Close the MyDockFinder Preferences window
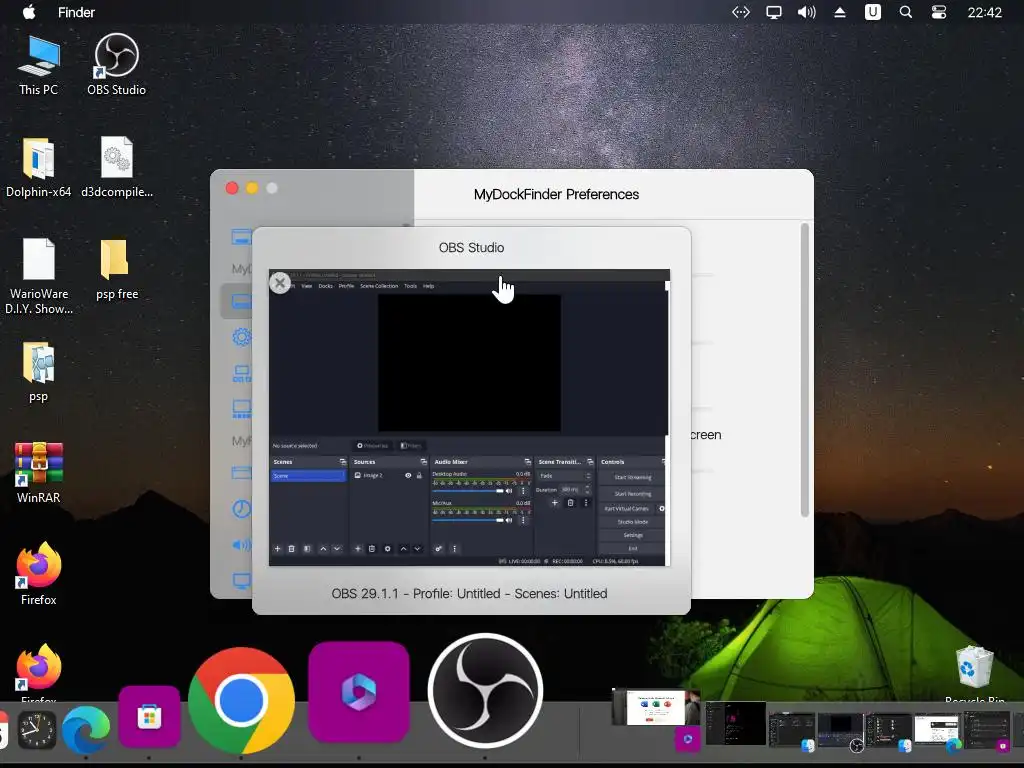Image resolution: width=1024 pixels, height=768 pixels. click(x=232, y=188)
